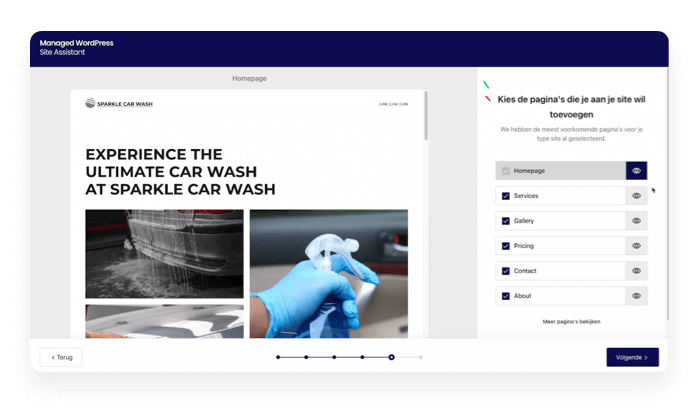Screen dimensions: 700x420
Task: Click the soapy car wash photo
Action: coord(164,253)
